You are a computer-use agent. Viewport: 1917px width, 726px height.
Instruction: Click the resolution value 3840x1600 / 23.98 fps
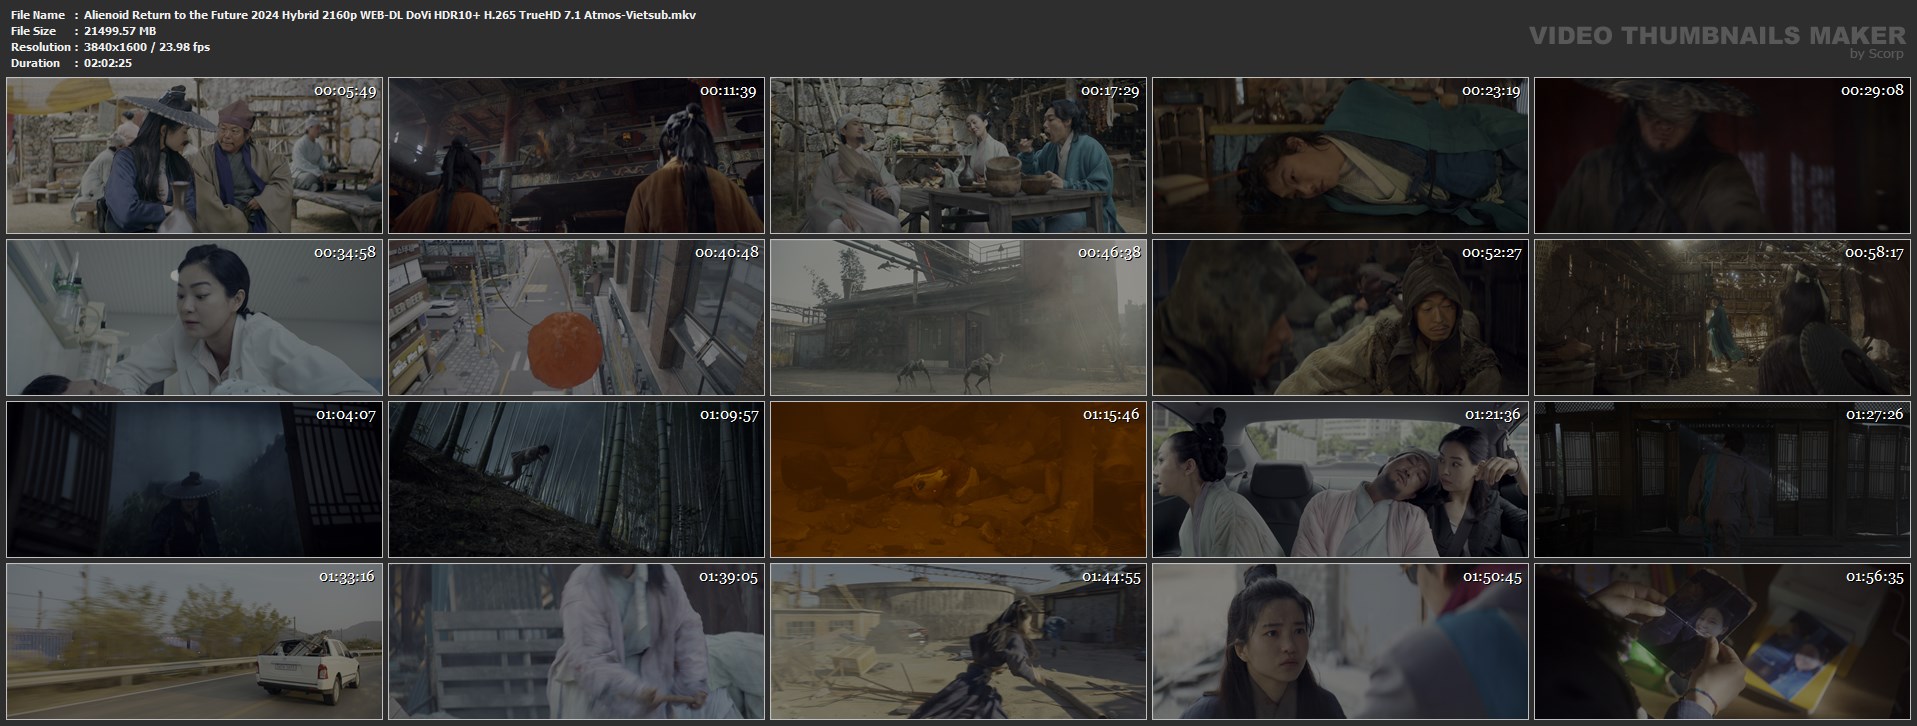(x=147, y=47)
